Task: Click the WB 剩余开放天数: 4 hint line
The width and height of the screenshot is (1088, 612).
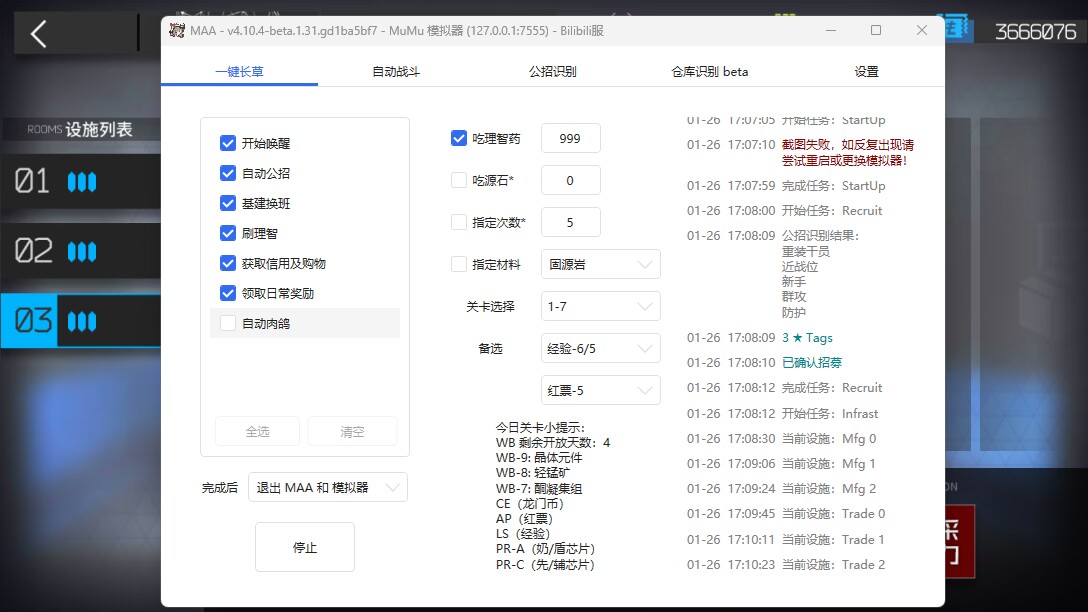Action: coord(553,442)
